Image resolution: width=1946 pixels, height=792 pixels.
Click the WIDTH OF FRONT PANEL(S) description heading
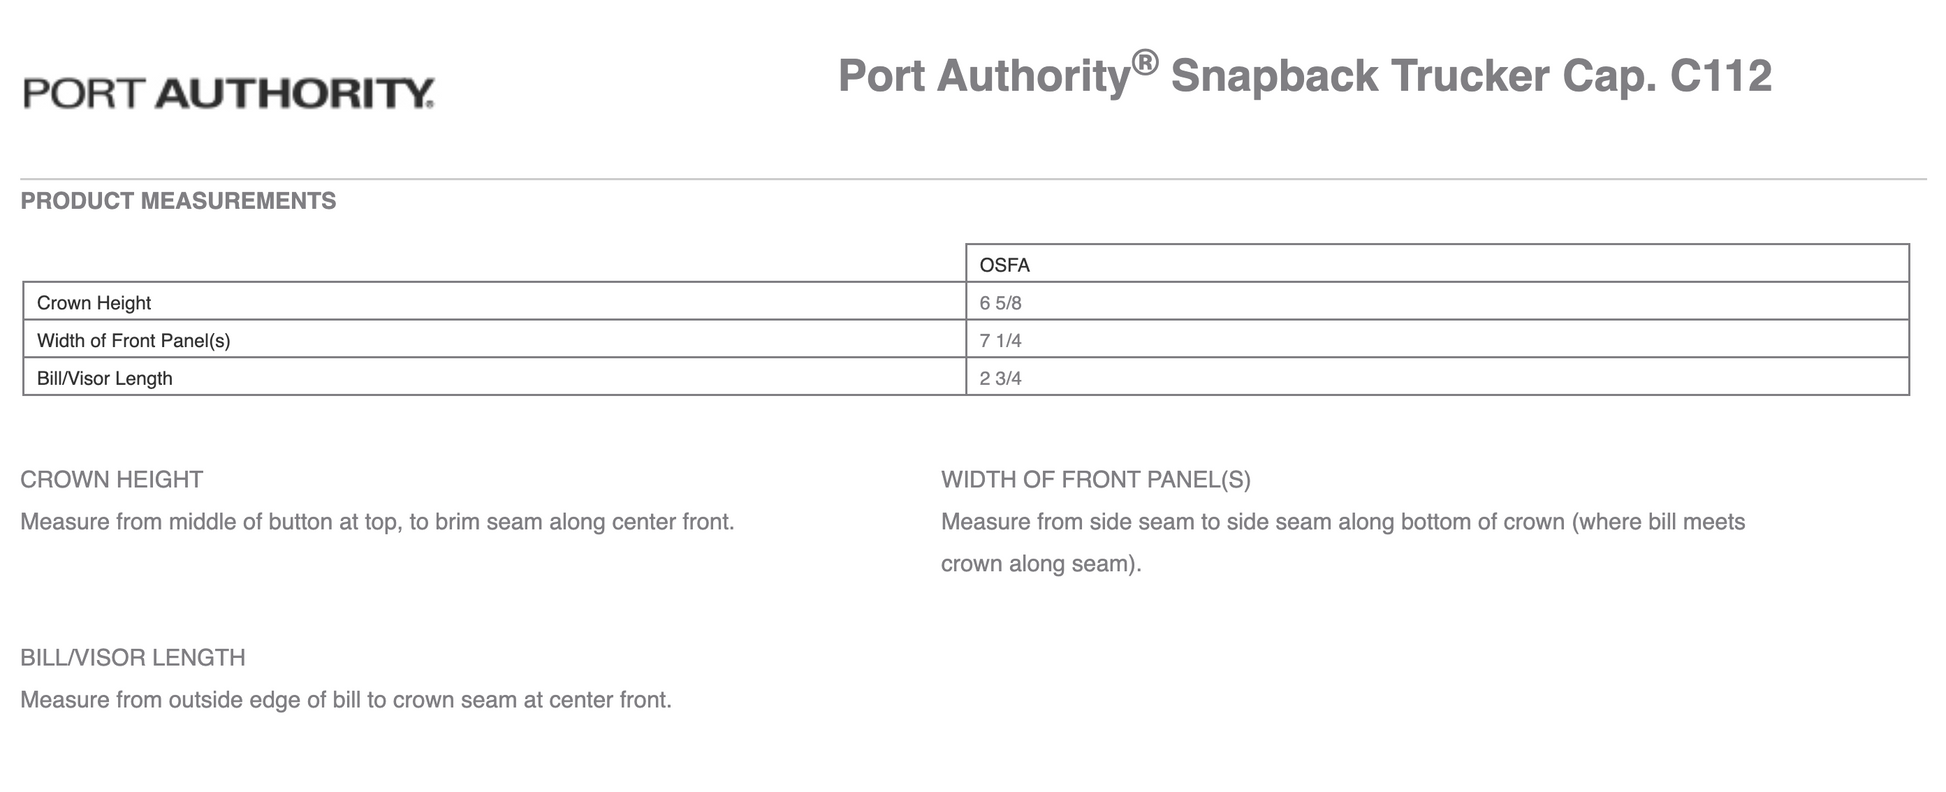click(x=1095, y=480)
